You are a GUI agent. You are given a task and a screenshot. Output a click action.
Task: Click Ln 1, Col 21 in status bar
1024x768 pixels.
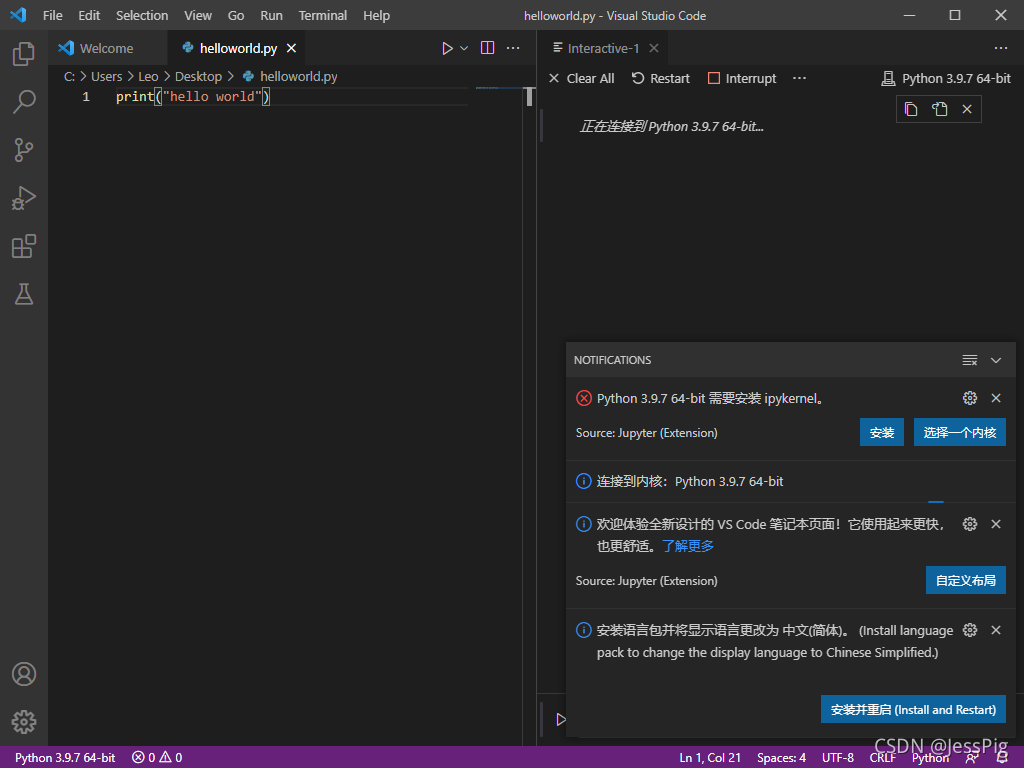click(x=710, y=758)
